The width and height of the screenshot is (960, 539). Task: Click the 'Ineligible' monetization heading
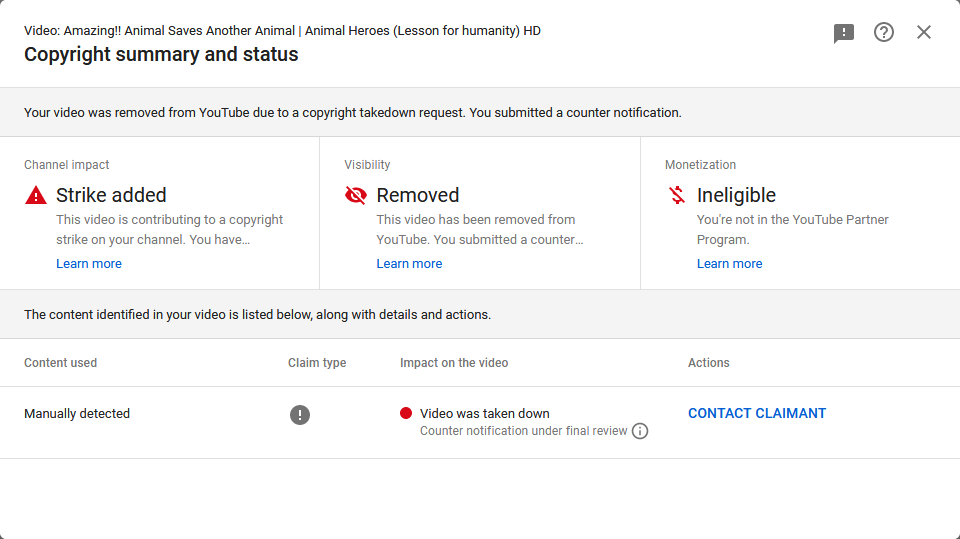click(737, 195)
